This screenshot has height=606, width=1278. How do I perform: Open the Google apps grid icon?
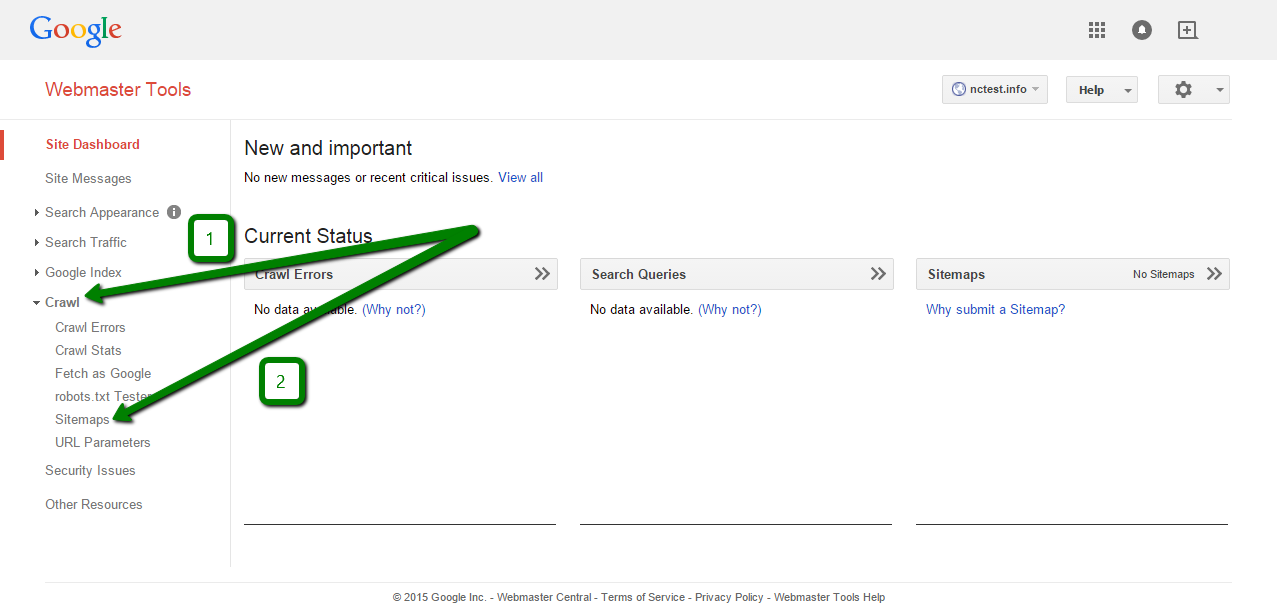pyautogui.click(x=1097, y=30)
